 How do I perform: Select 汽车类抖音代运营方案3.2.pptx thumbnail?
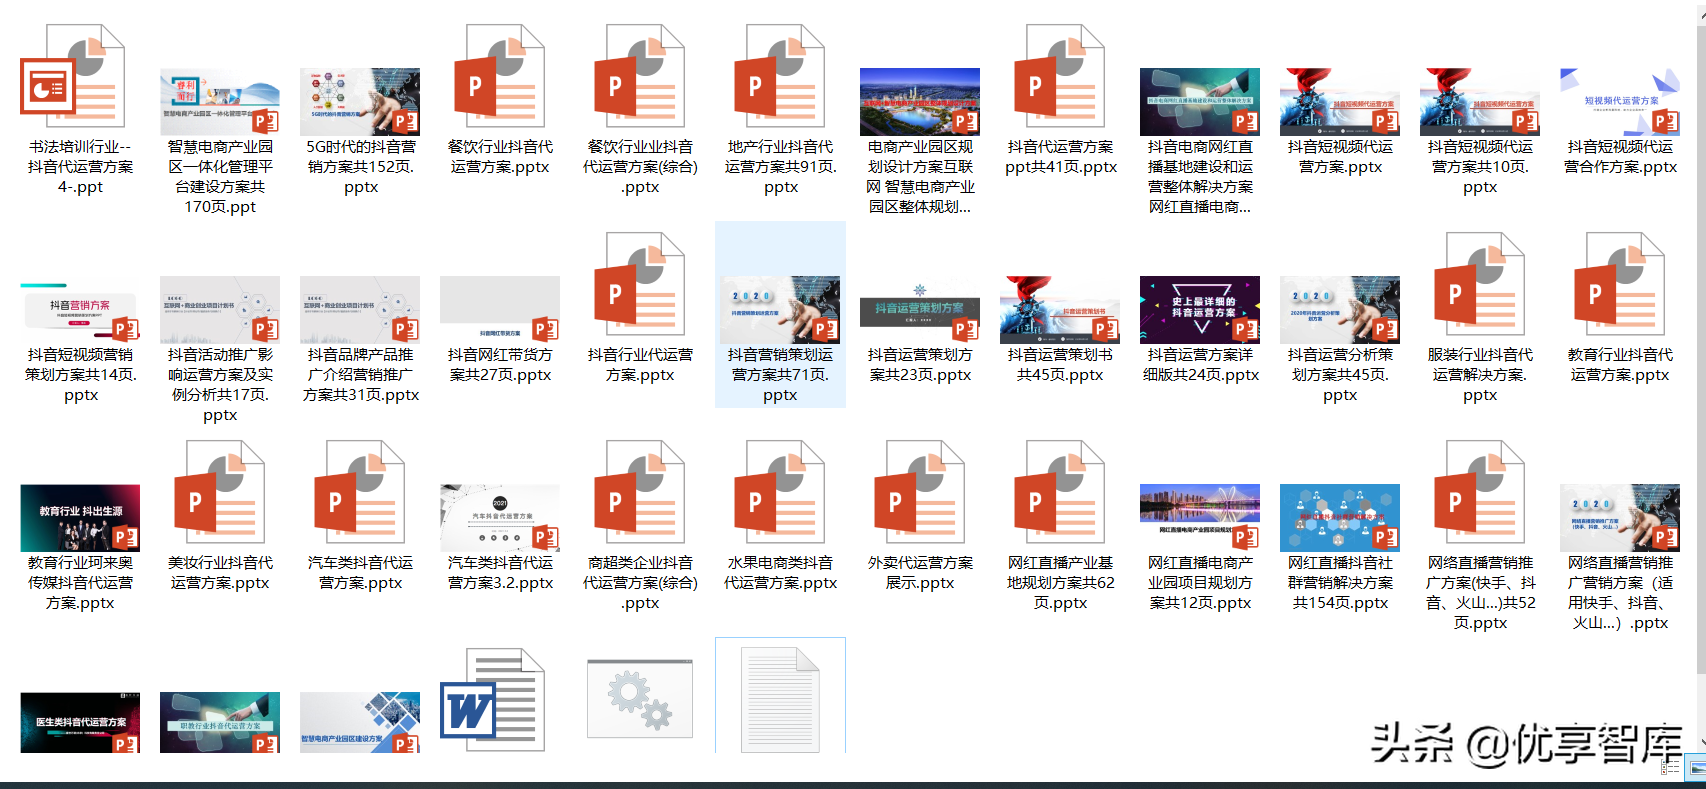click(x=500, y=518)
